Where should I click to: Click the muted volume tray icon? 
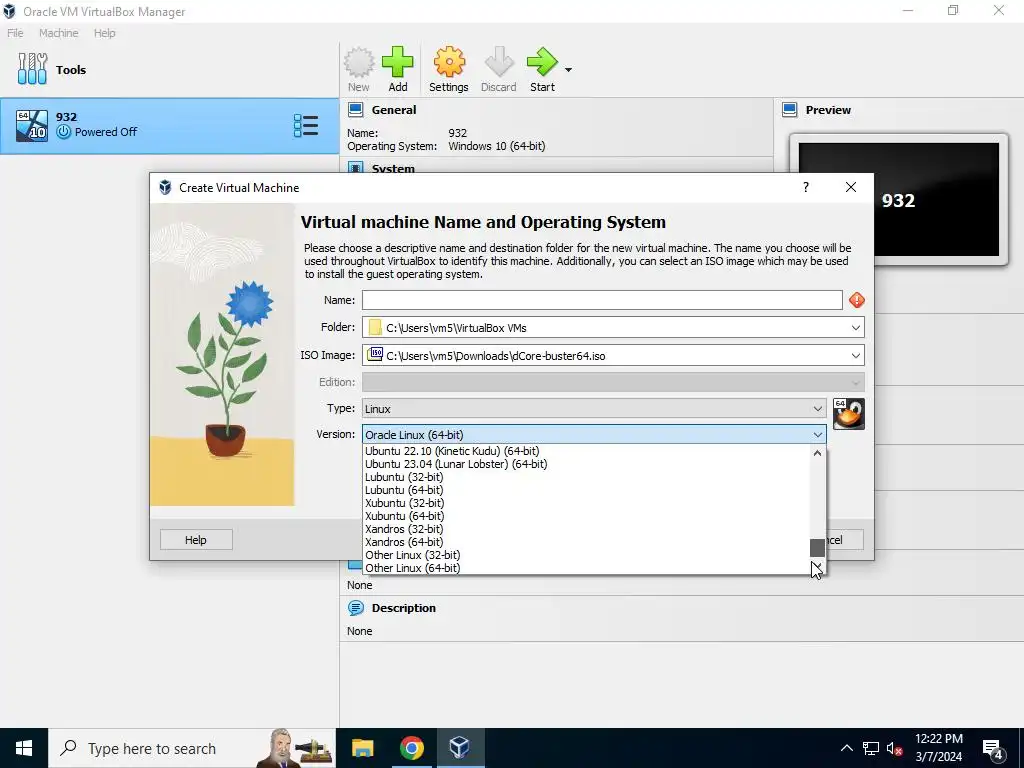click(x=894, y=748)
